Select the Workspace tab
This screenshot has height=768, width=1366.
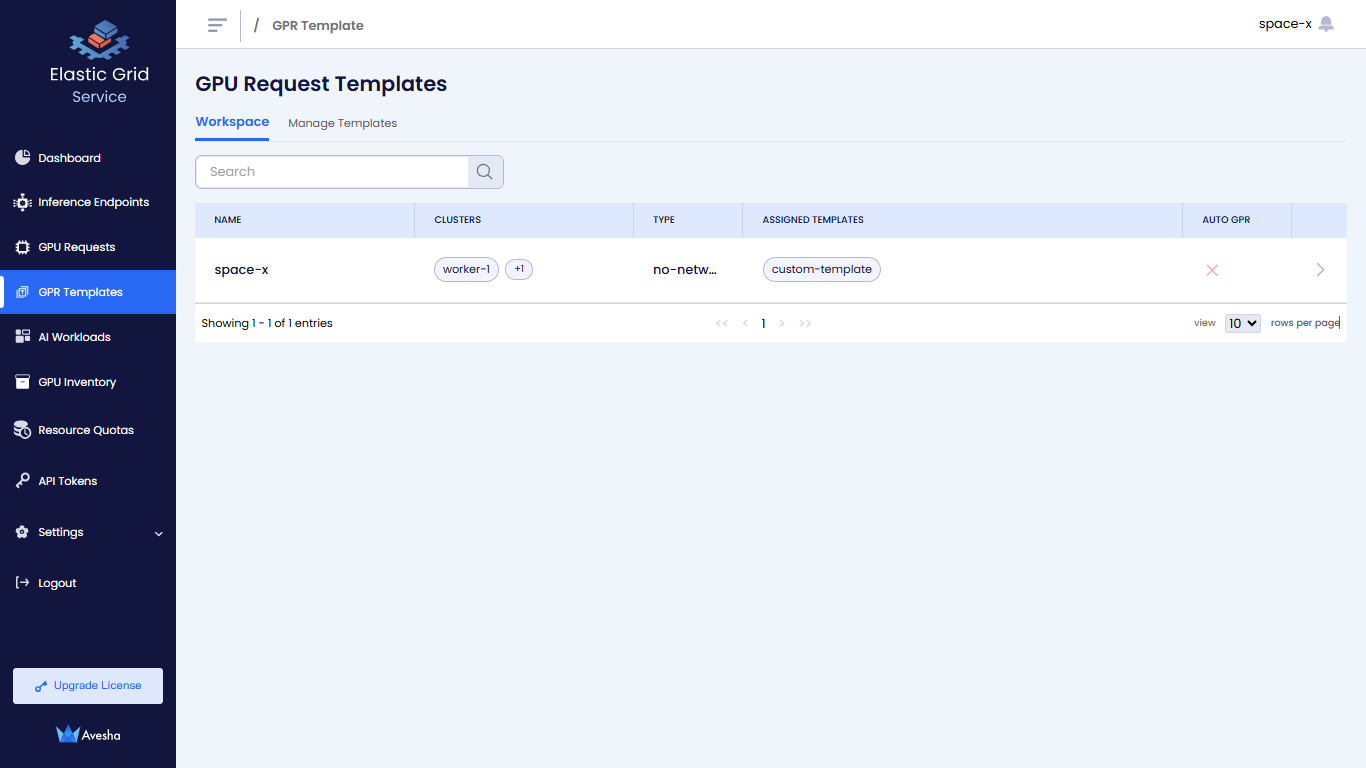pos(232,122)
